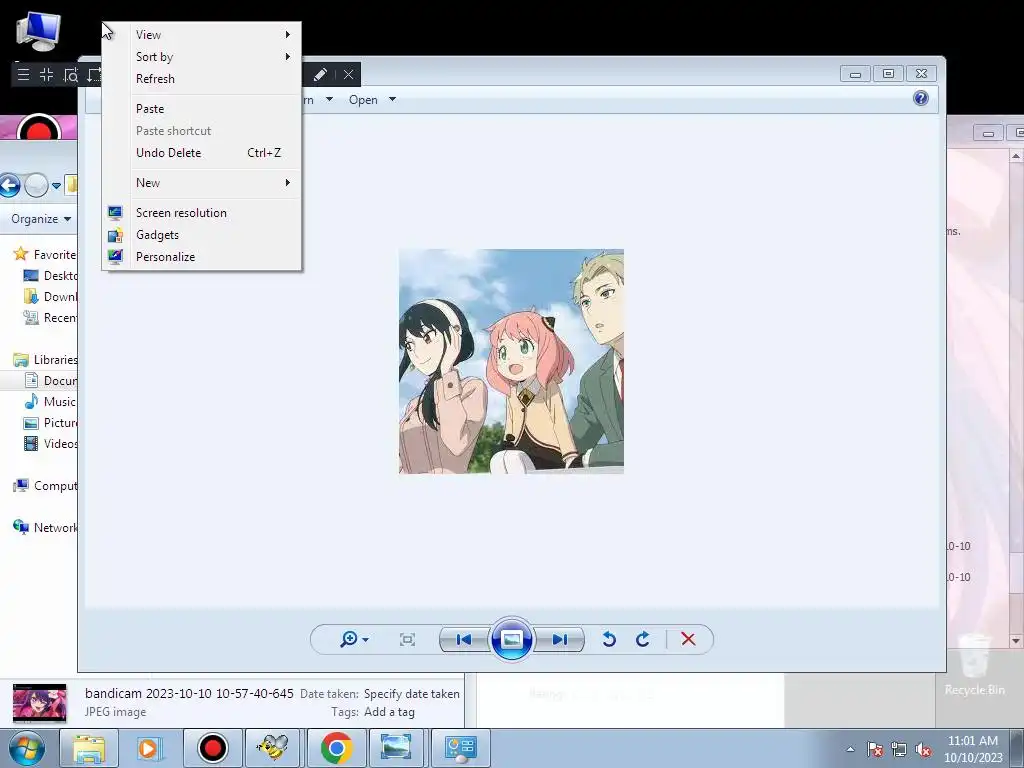The height and width of the screenshot is (768, 1024).
Task: Open the zoom magnifier in Photo Viewer
Action: (x=354, y=639)
